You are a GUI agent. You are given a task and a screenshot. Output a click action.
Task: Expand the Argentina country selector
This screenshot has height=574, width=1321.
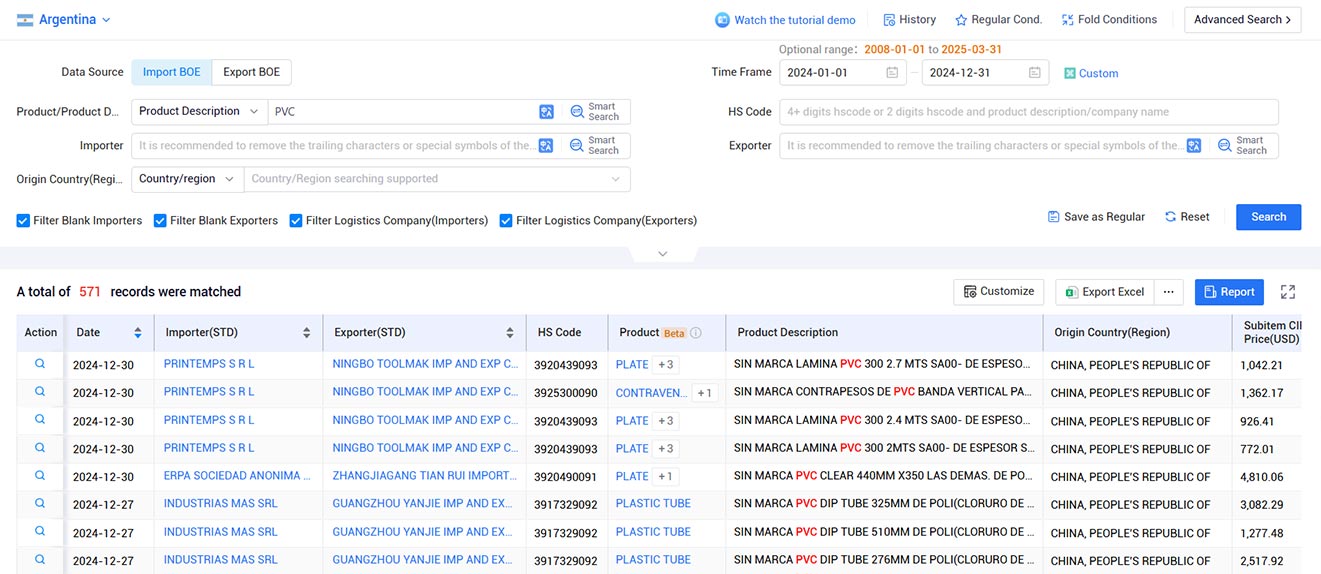point(106,20)
